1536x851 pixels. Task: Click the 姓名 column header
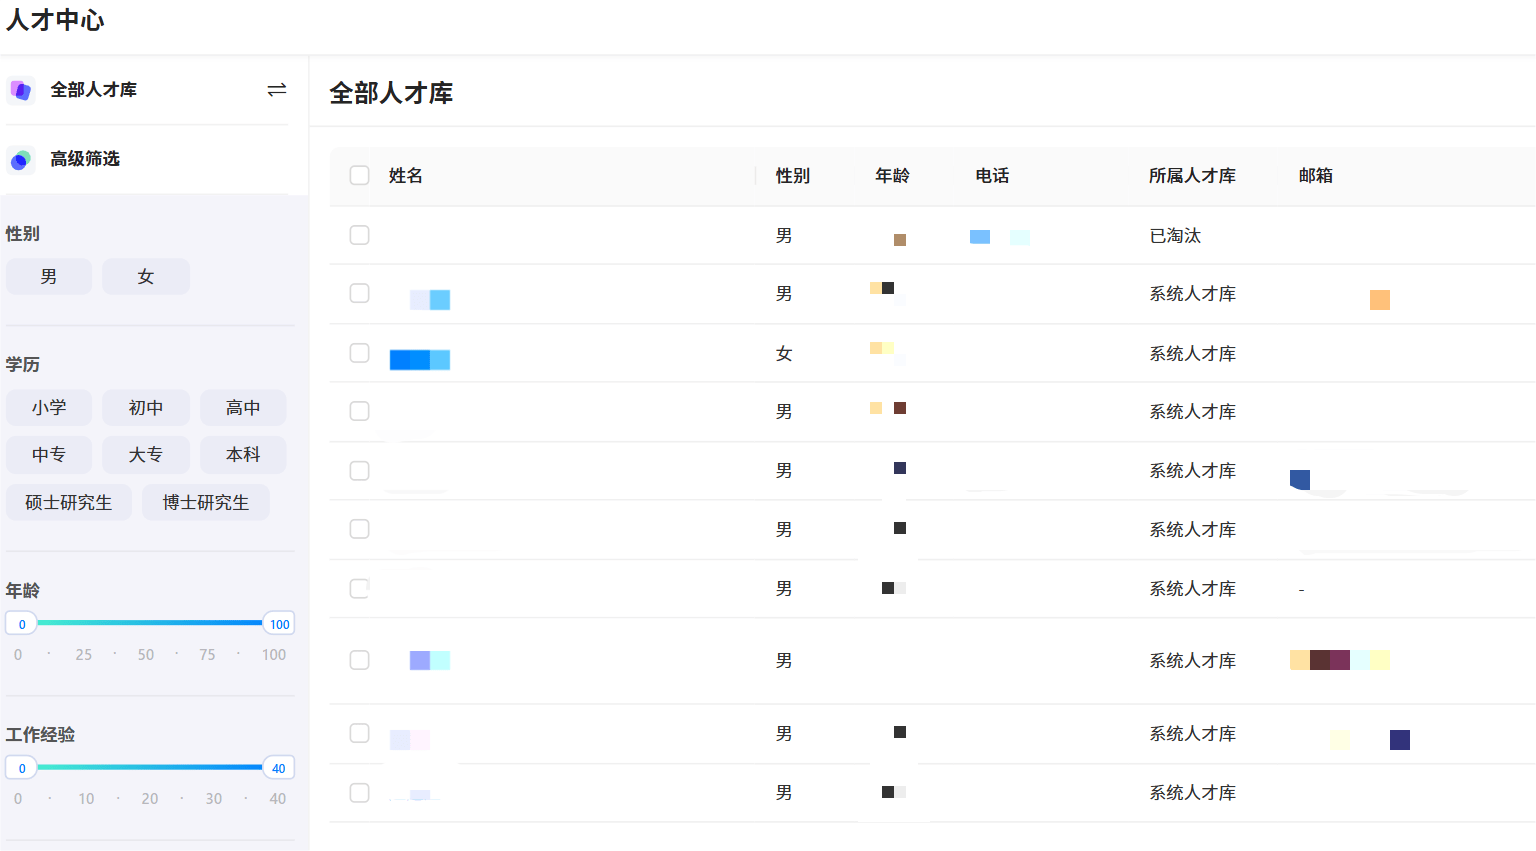[406, 176]
